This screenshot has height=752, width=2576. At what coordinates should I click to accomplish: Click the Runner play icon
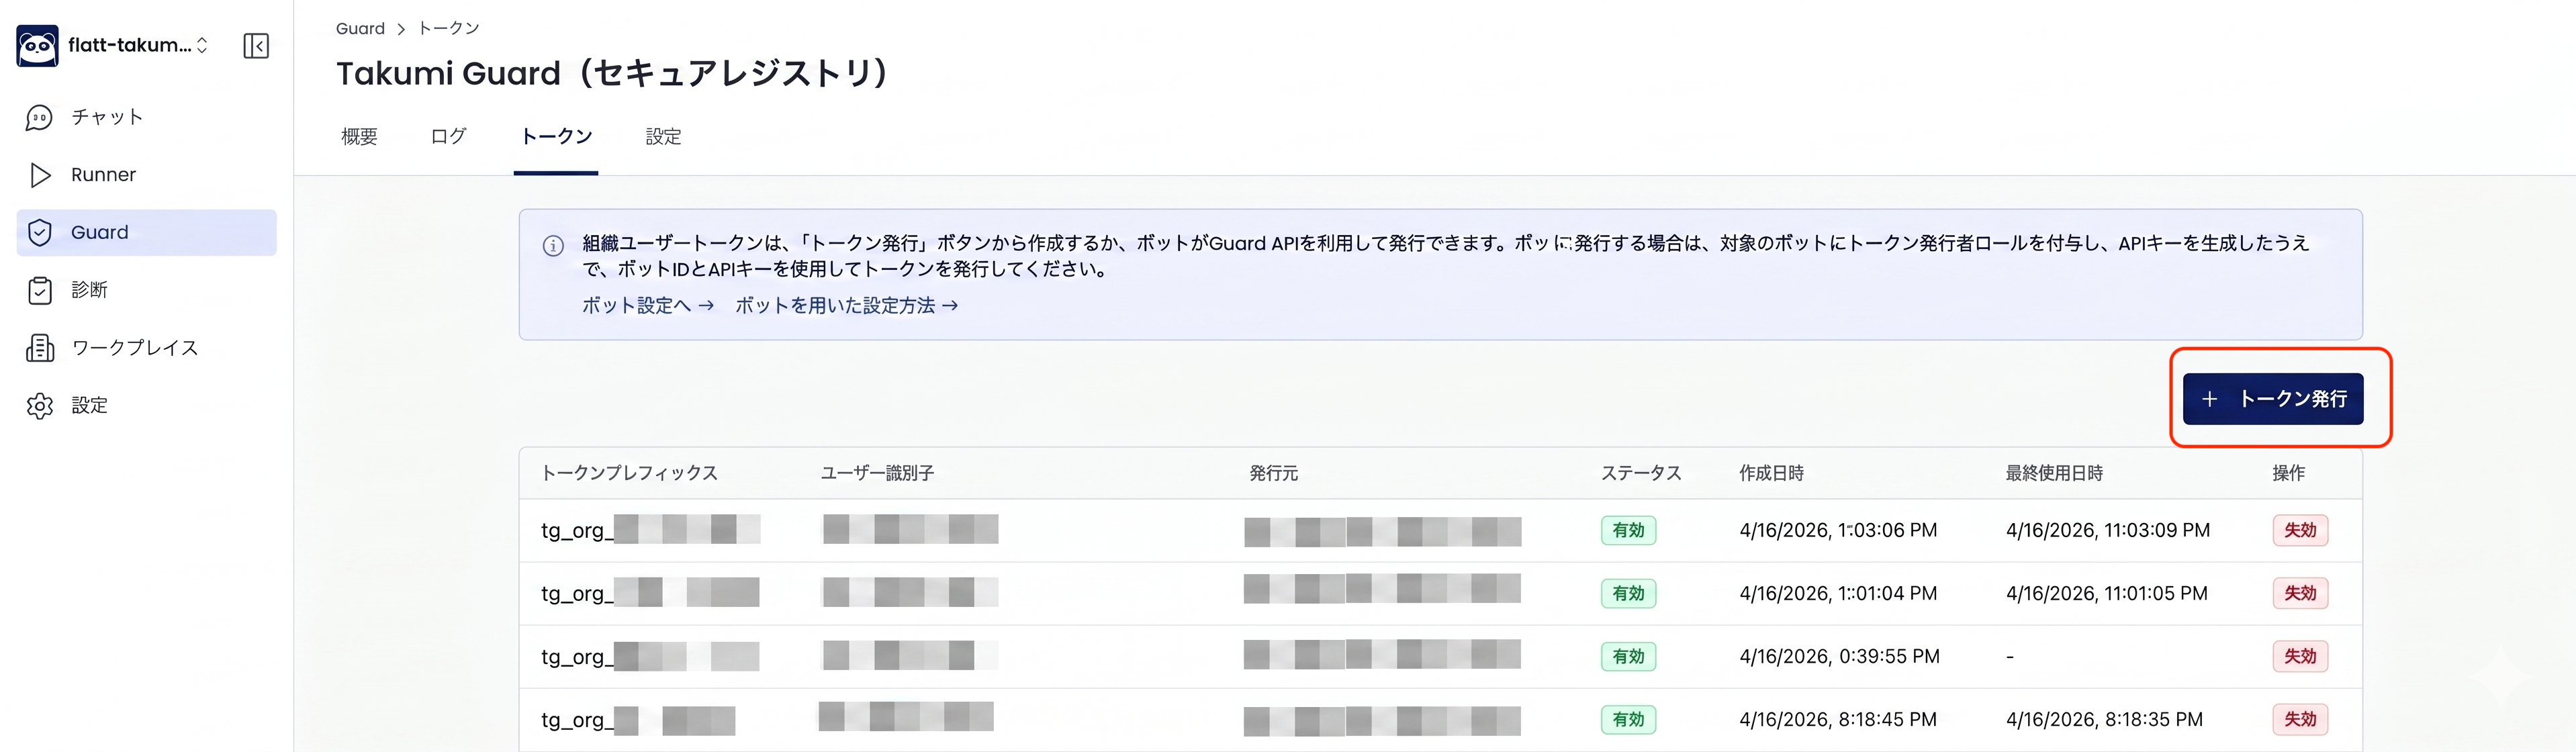pyautogui.click(x=40, y=175)
